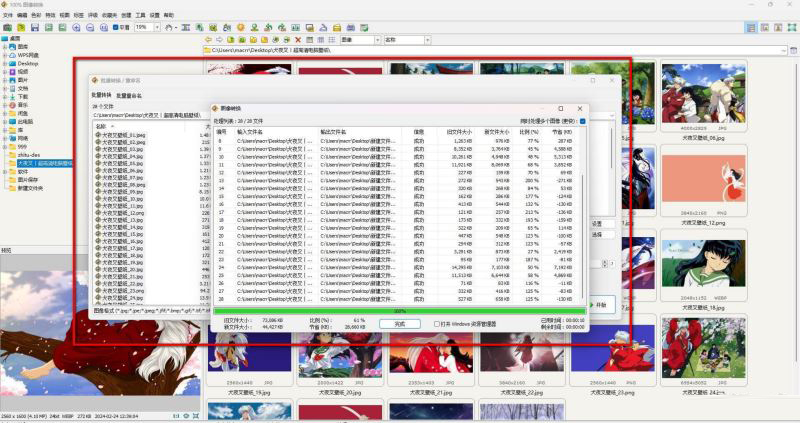800x423 pixels.
Task: Open the 编辑 menu
Action: 22,15
